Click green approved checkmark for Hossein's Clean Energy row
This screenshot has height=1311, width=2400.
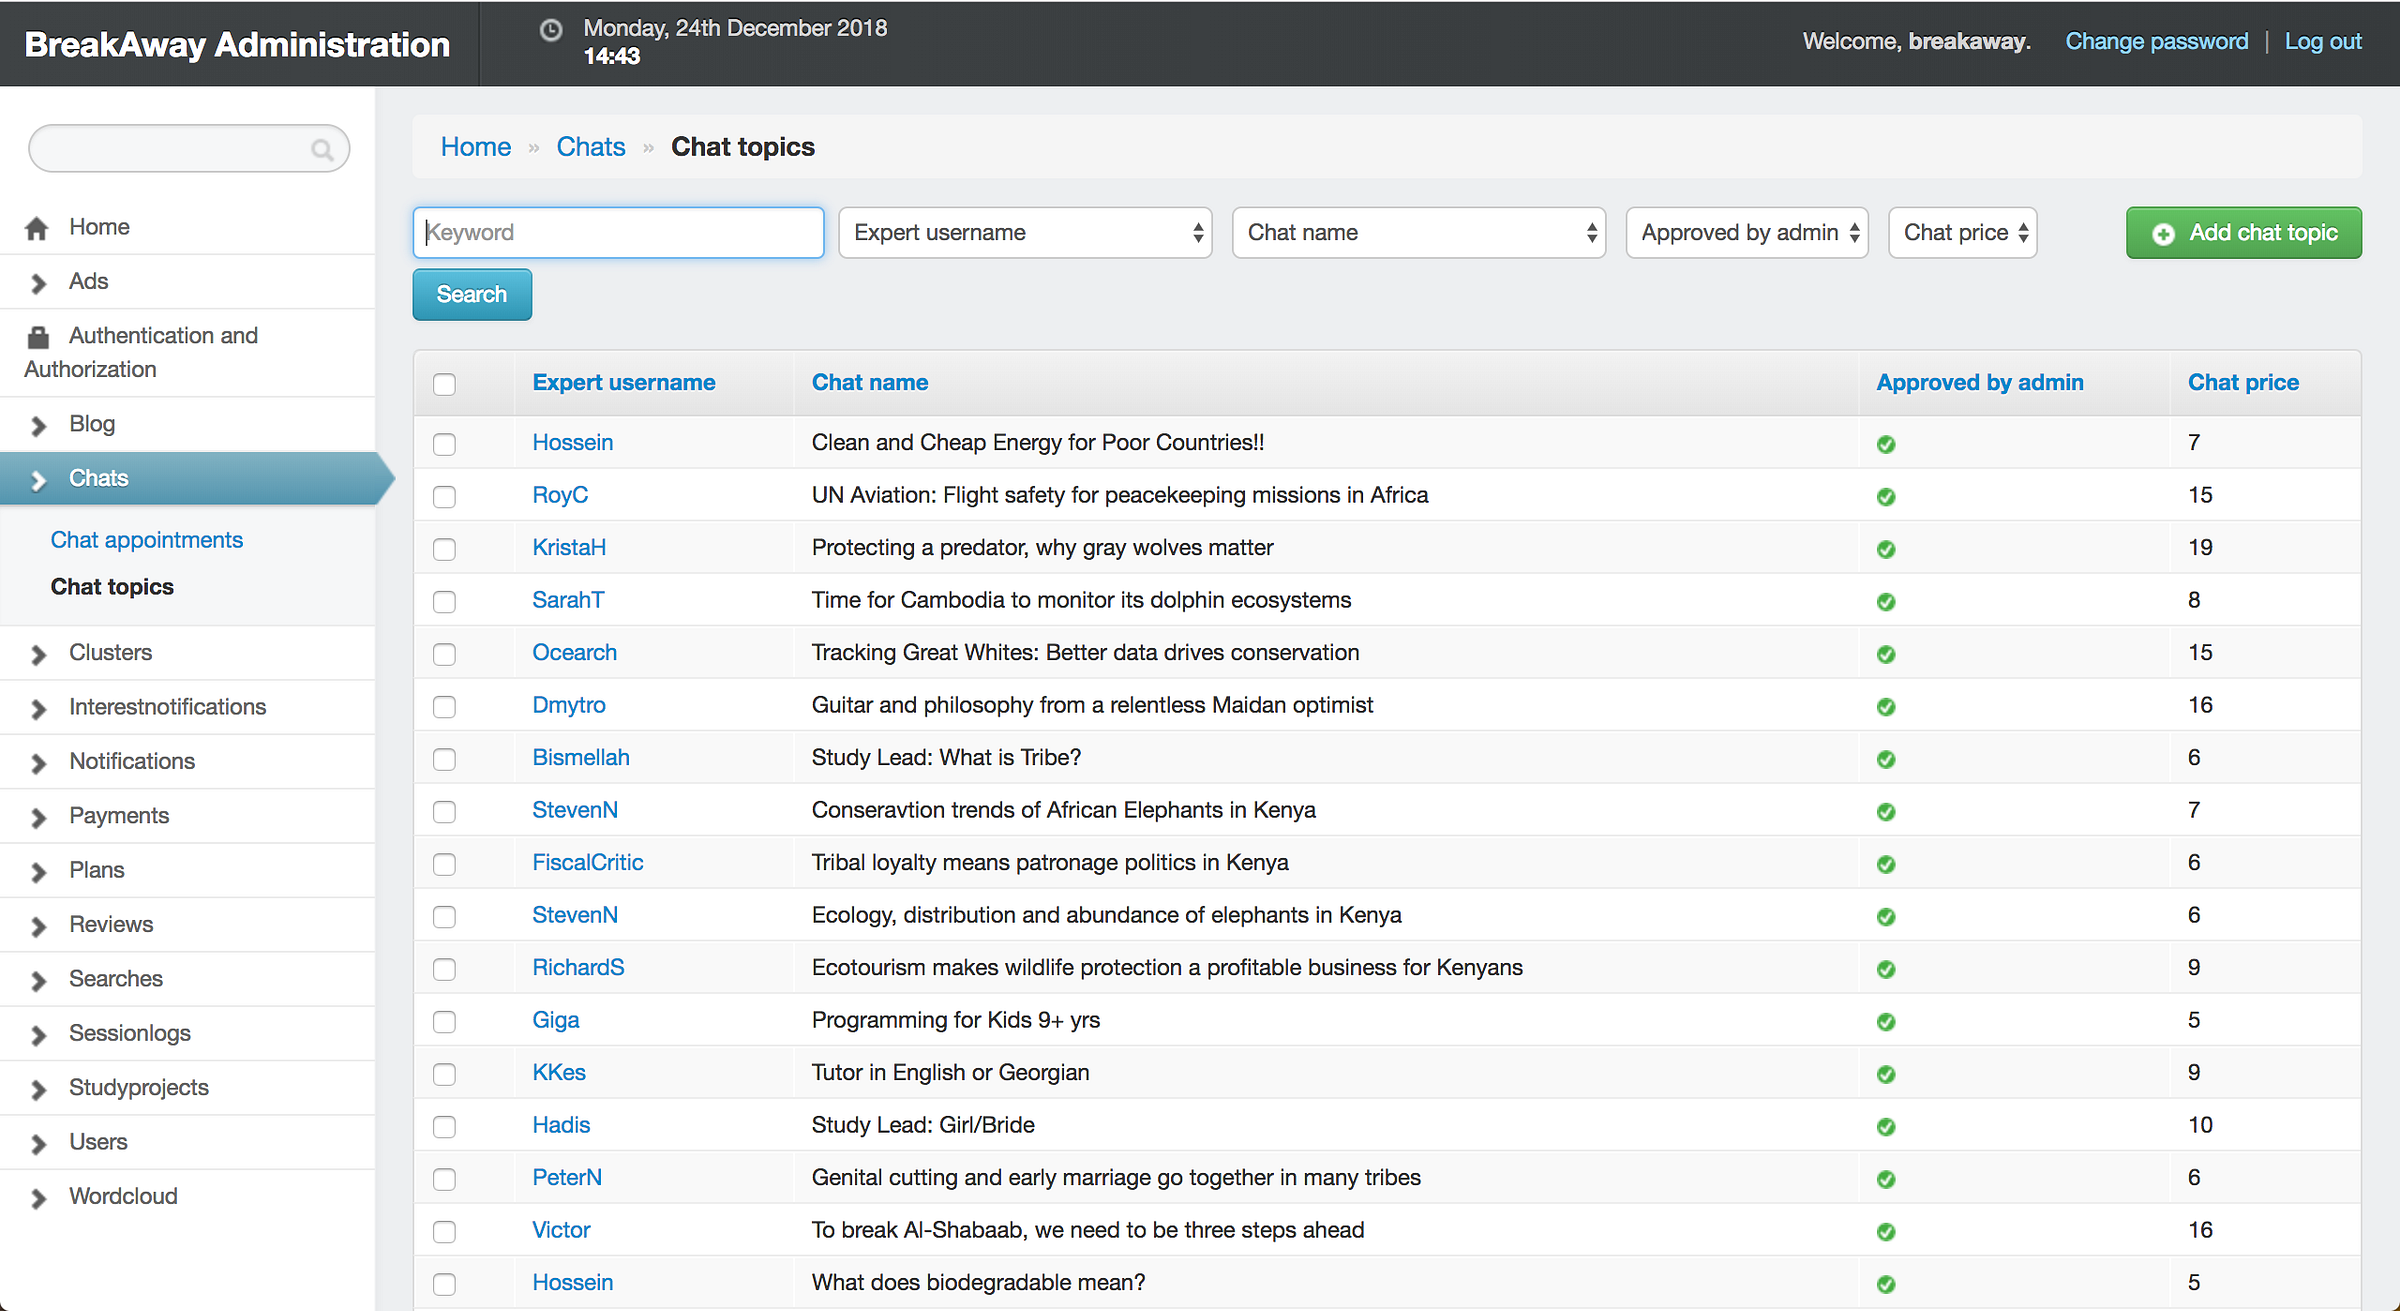point(1886,444)
